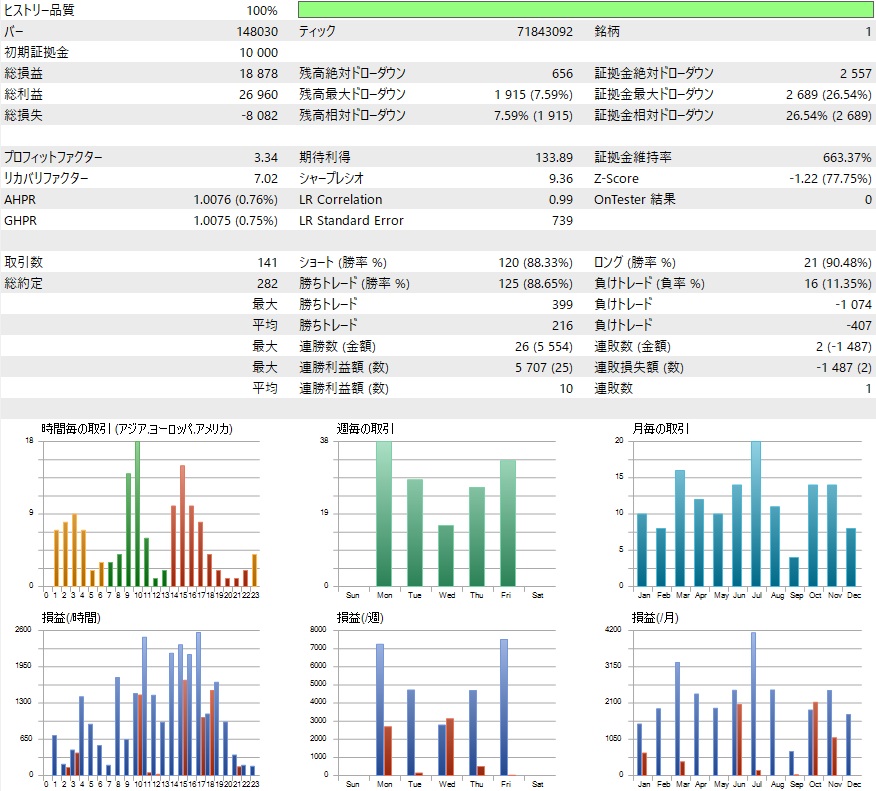Click the green history quality progress bar
Image resolution: width=876 pixels, height=791 pixels.
(x=585, y=10)
